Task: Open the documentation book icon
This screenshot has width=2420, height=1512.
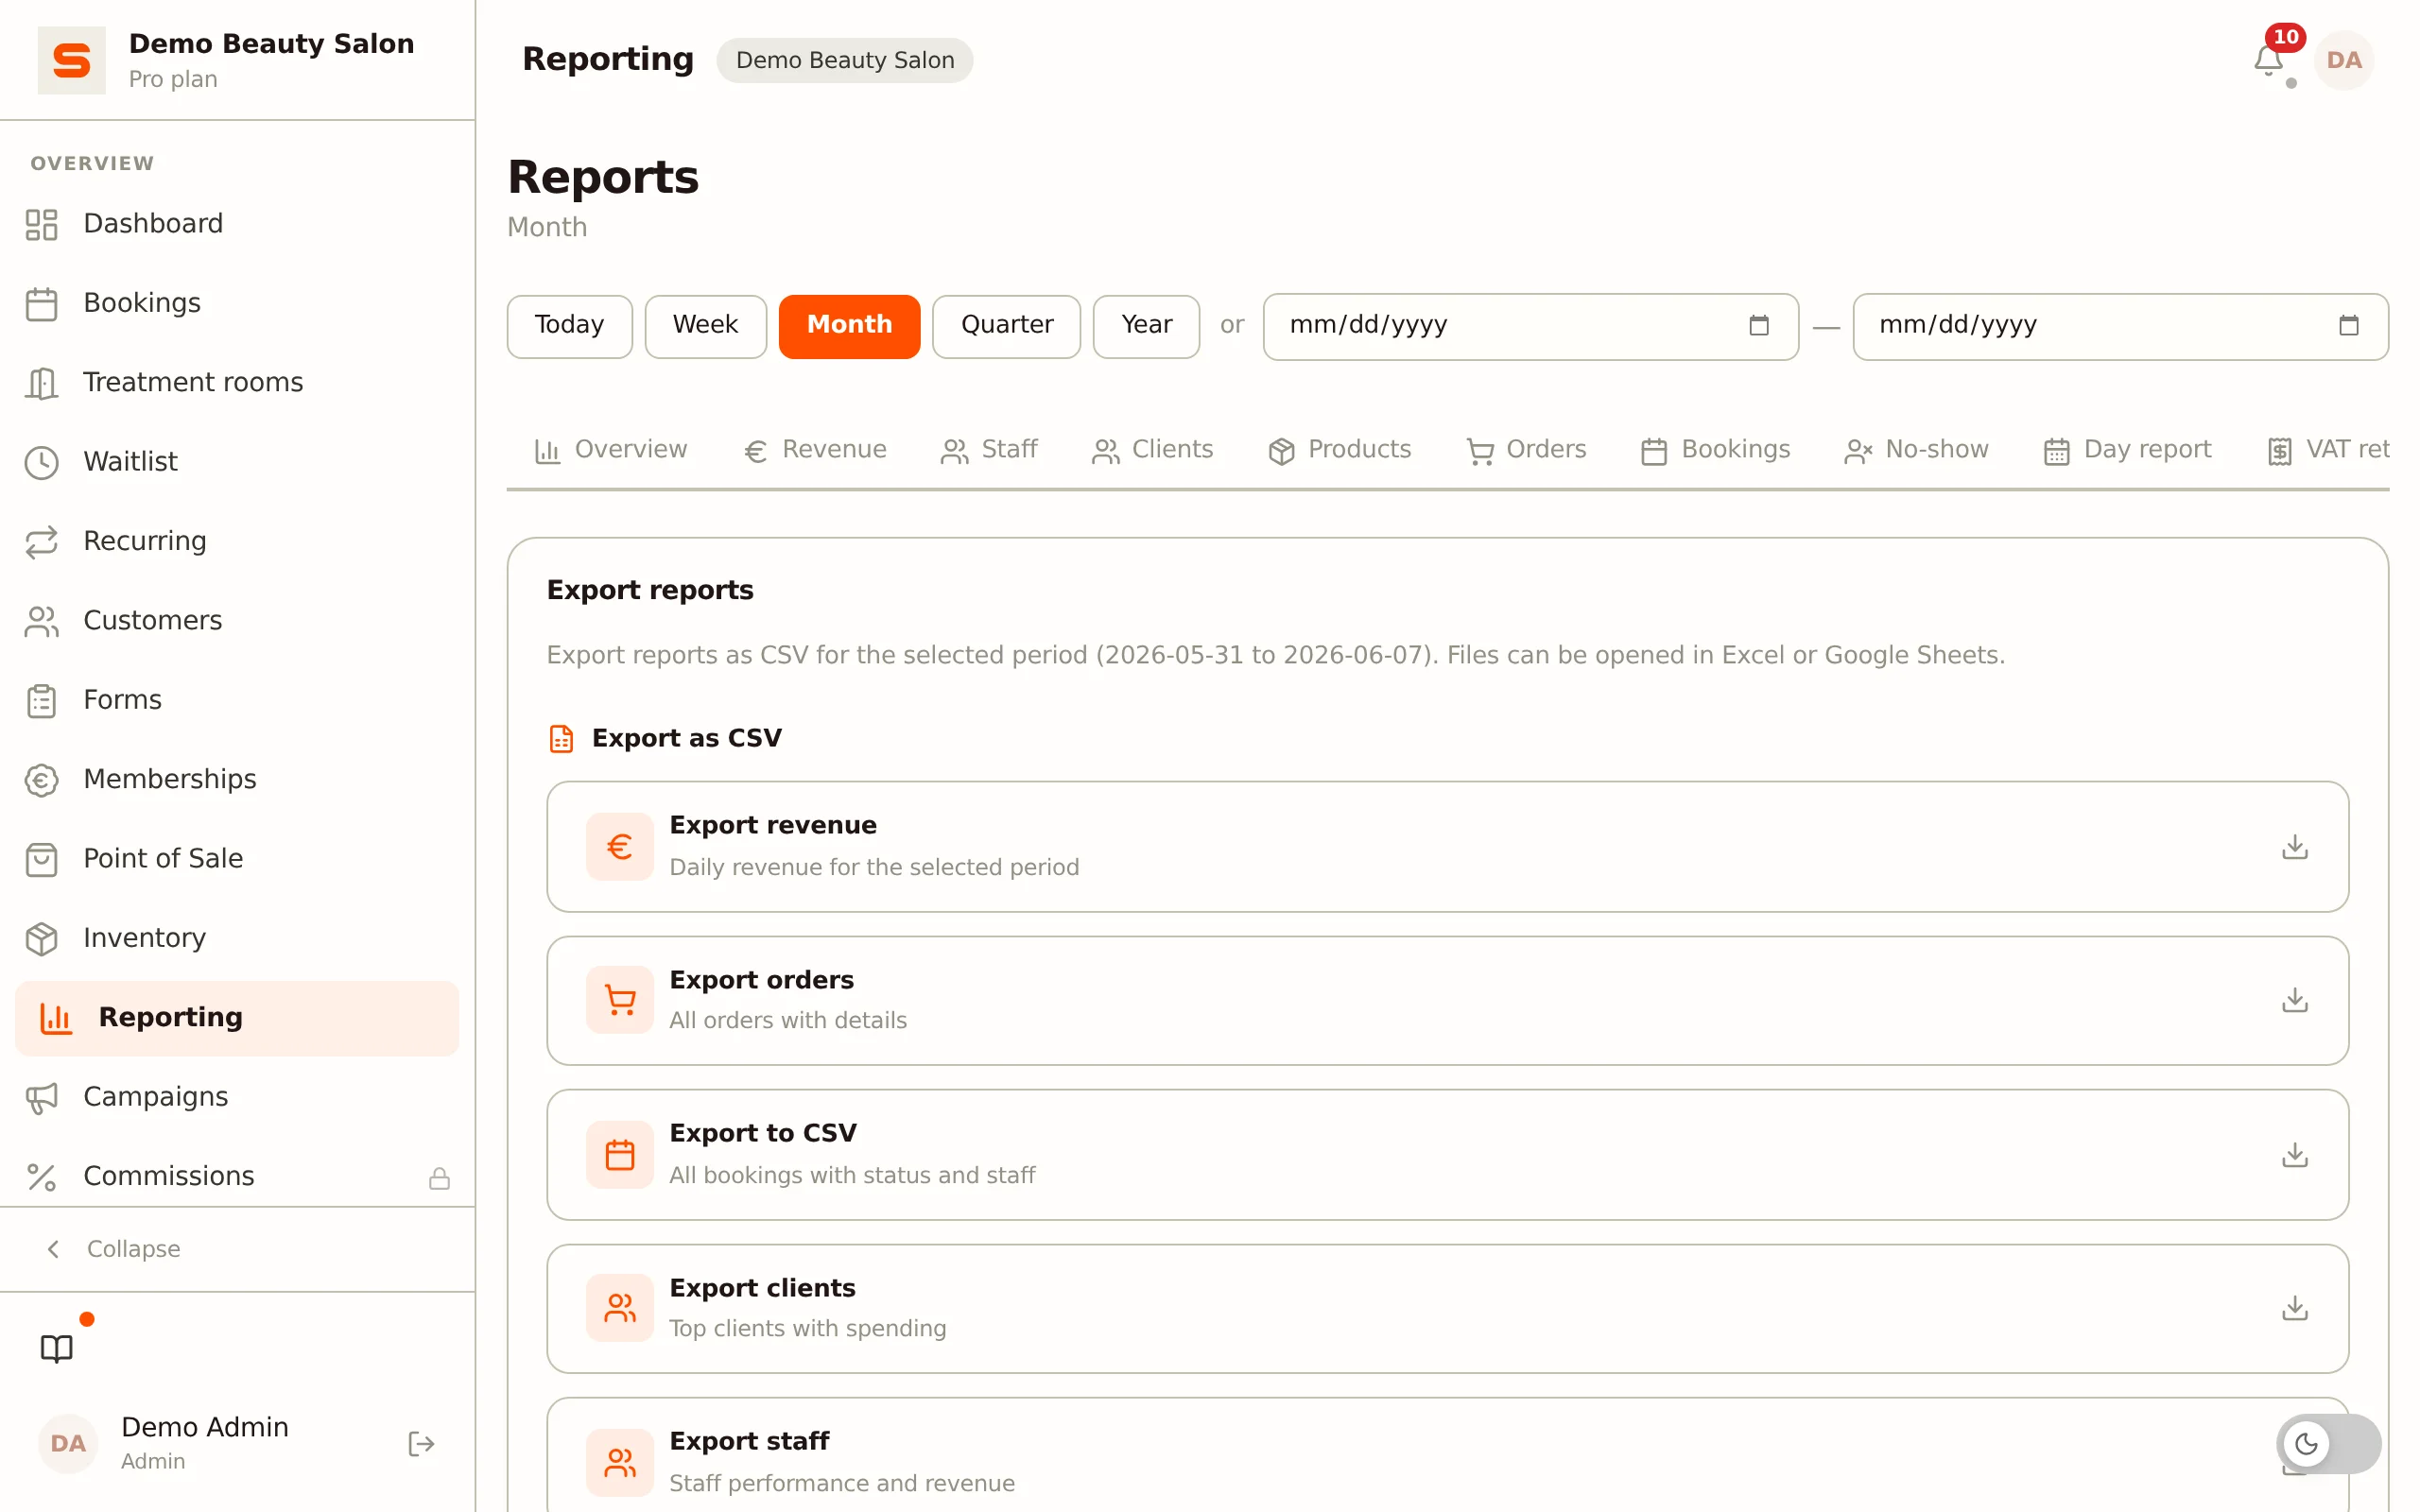Action: (57, 1348)
